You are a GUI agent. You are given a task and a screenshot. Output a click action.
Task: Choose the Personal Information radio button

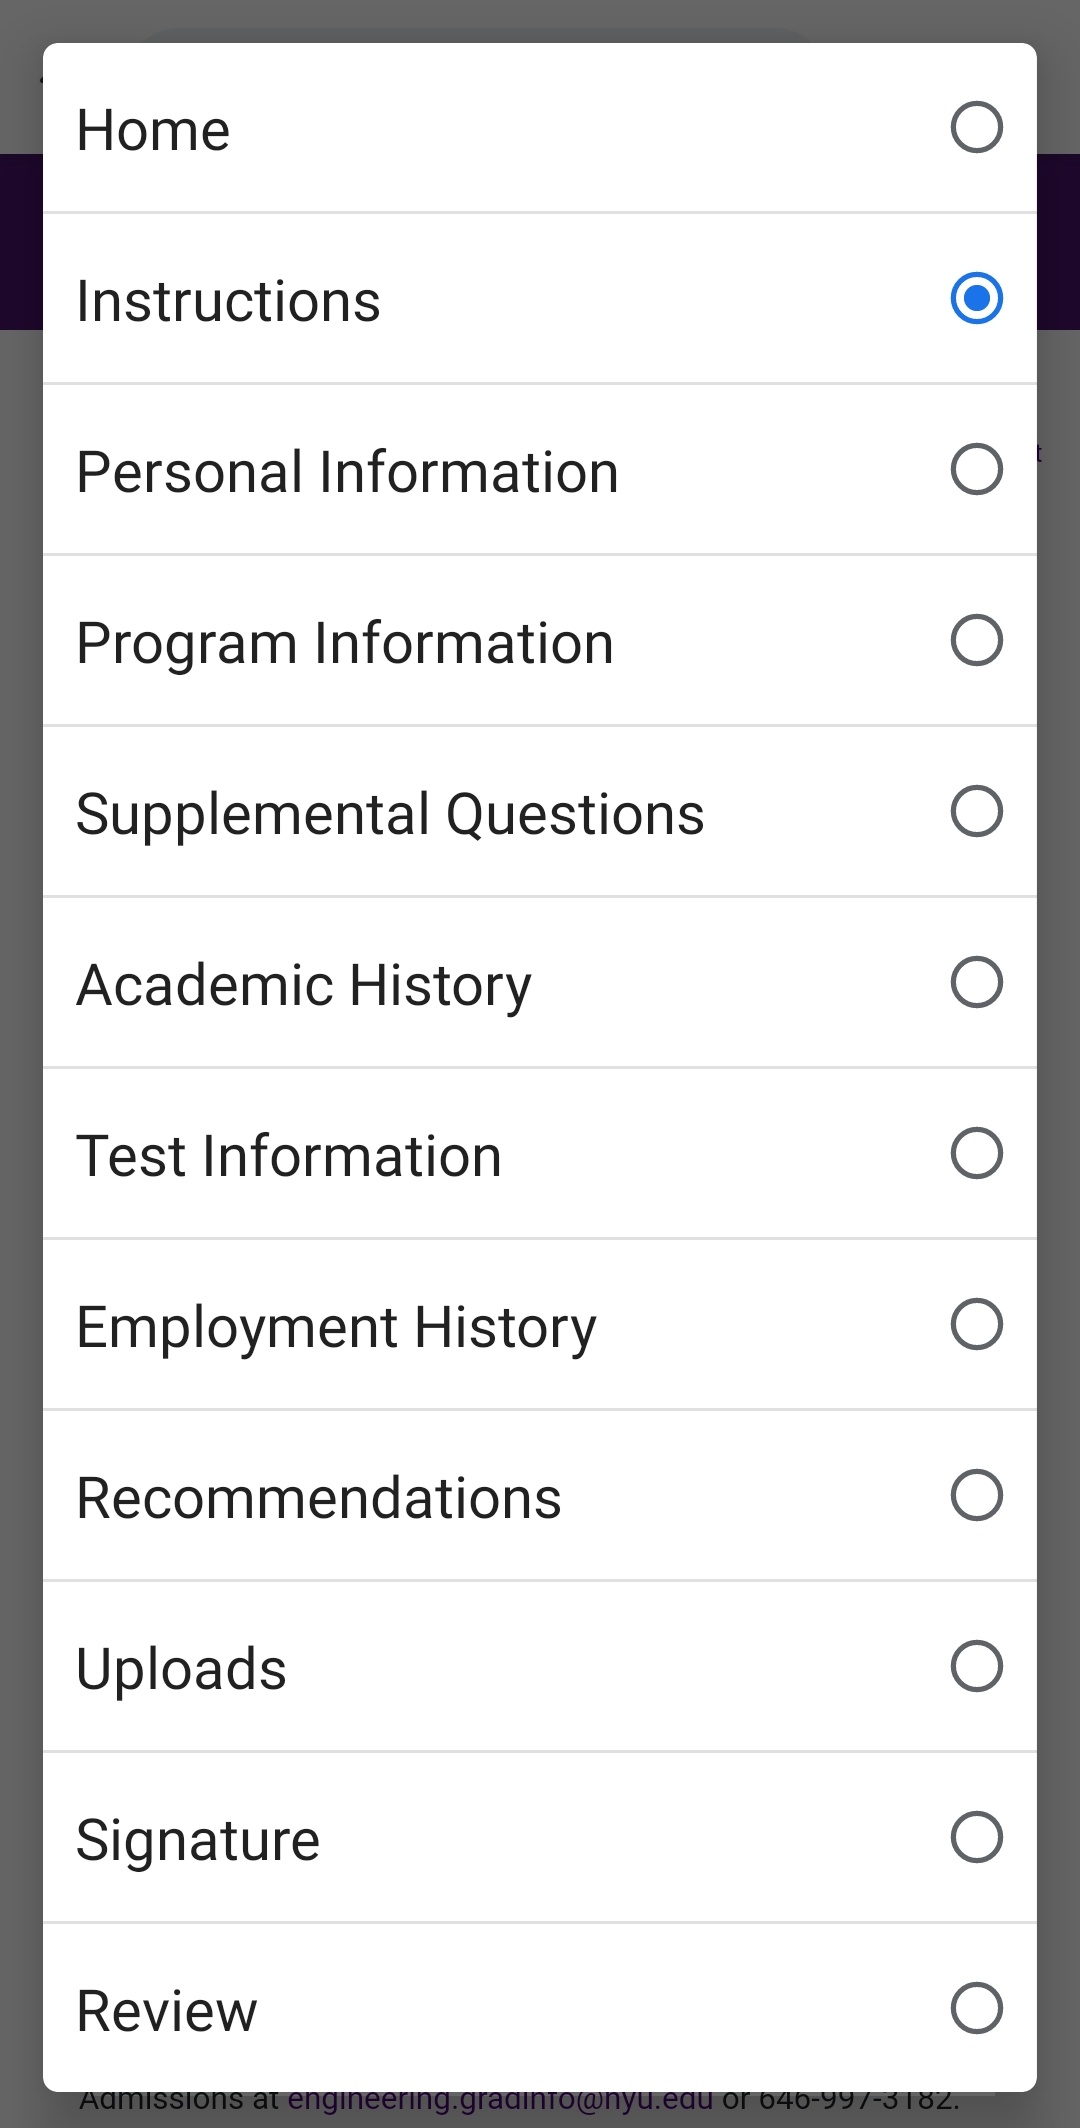click(976, 470)
